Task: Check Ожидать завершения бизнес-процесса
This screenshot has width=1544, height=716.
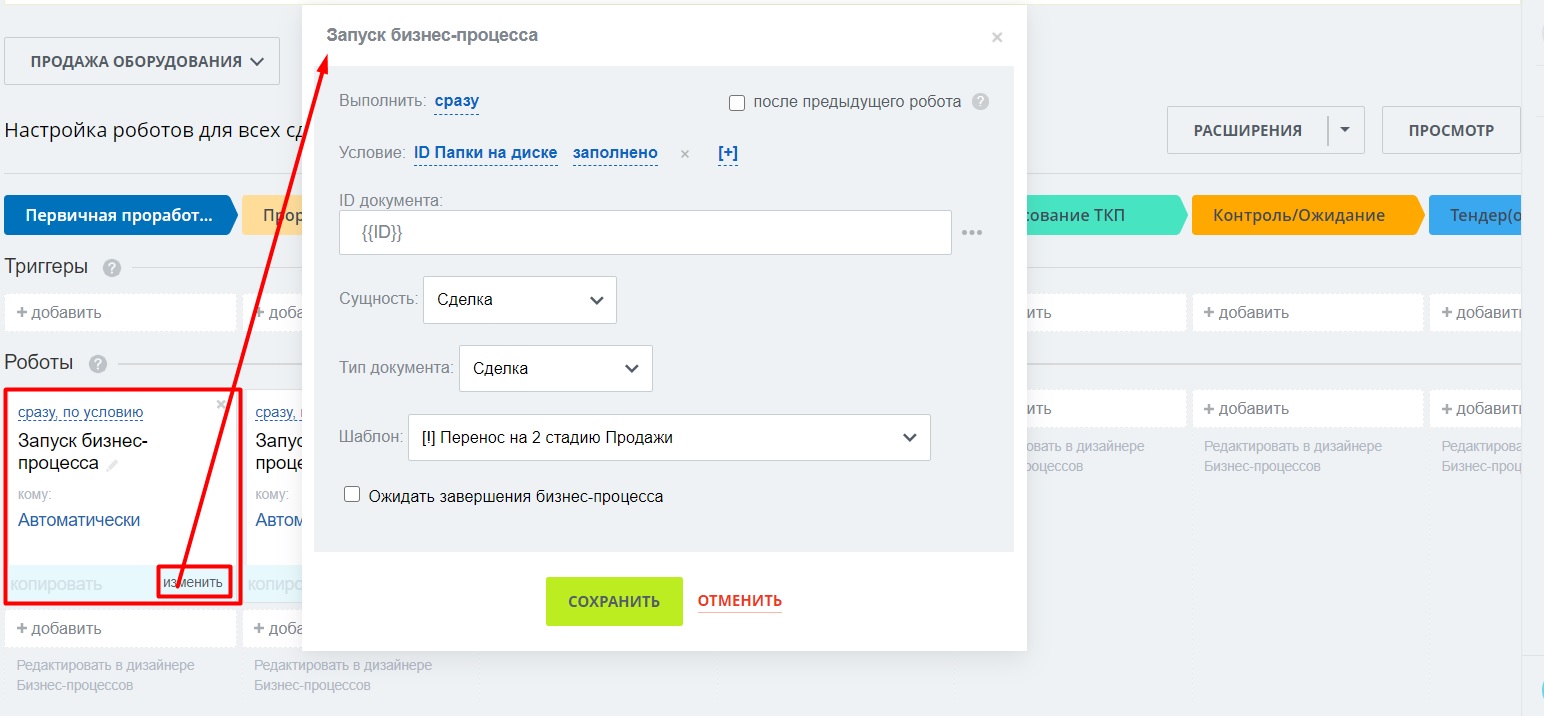Action: (352, 495)
